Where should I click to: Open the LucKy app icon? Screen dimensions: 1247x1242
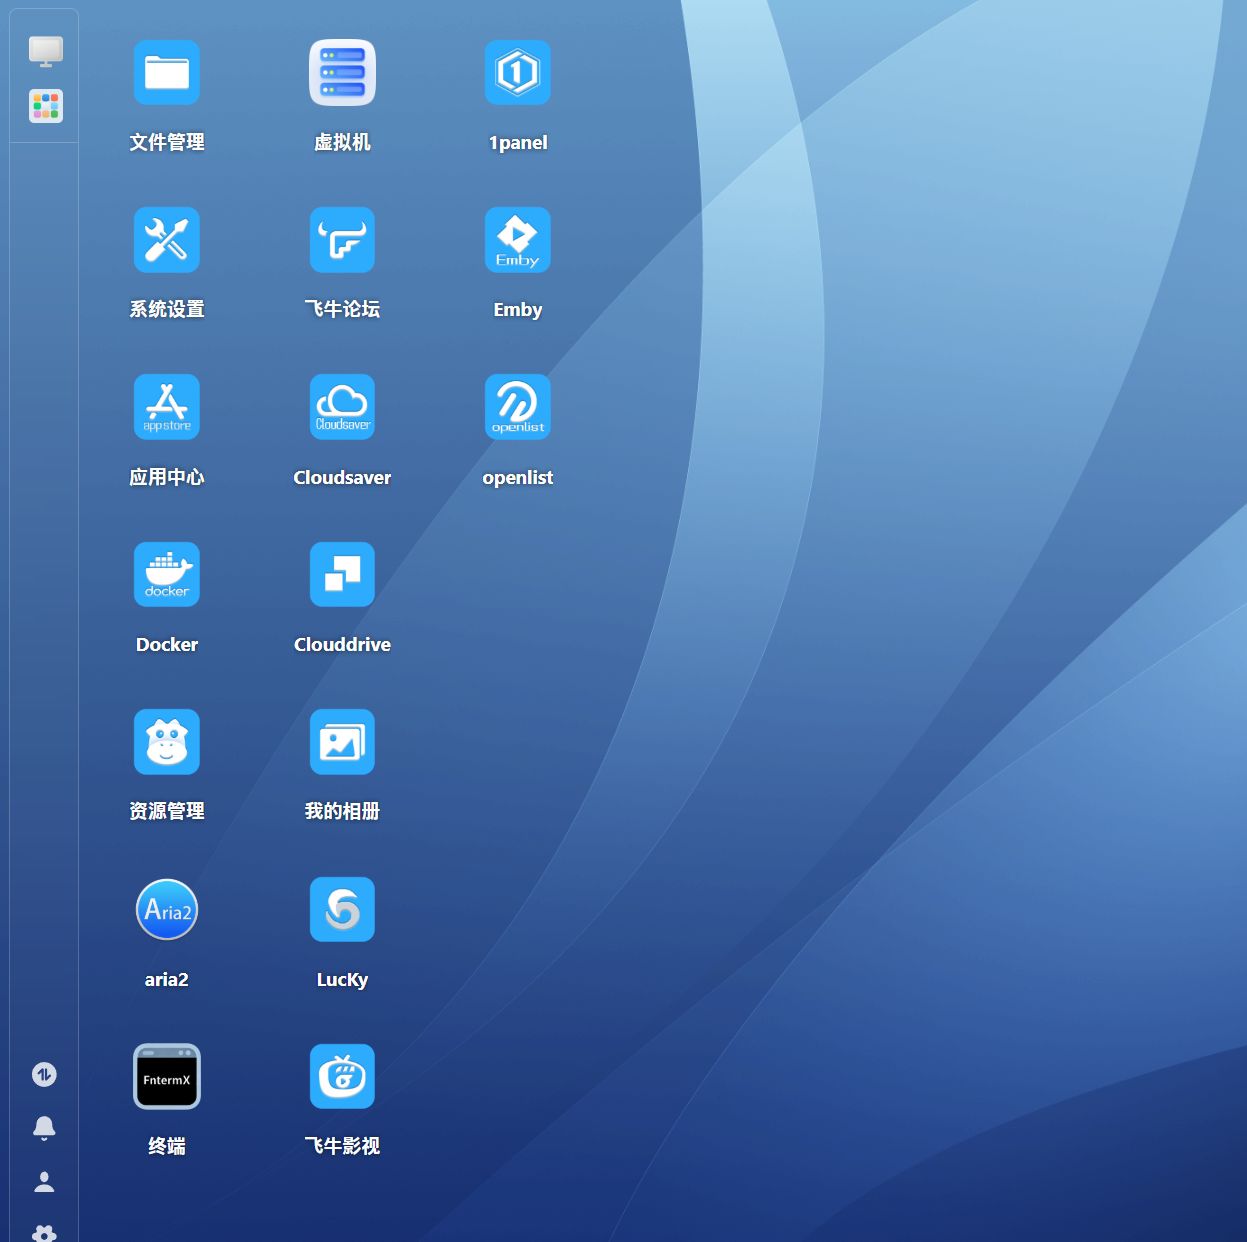click(342, 909)
